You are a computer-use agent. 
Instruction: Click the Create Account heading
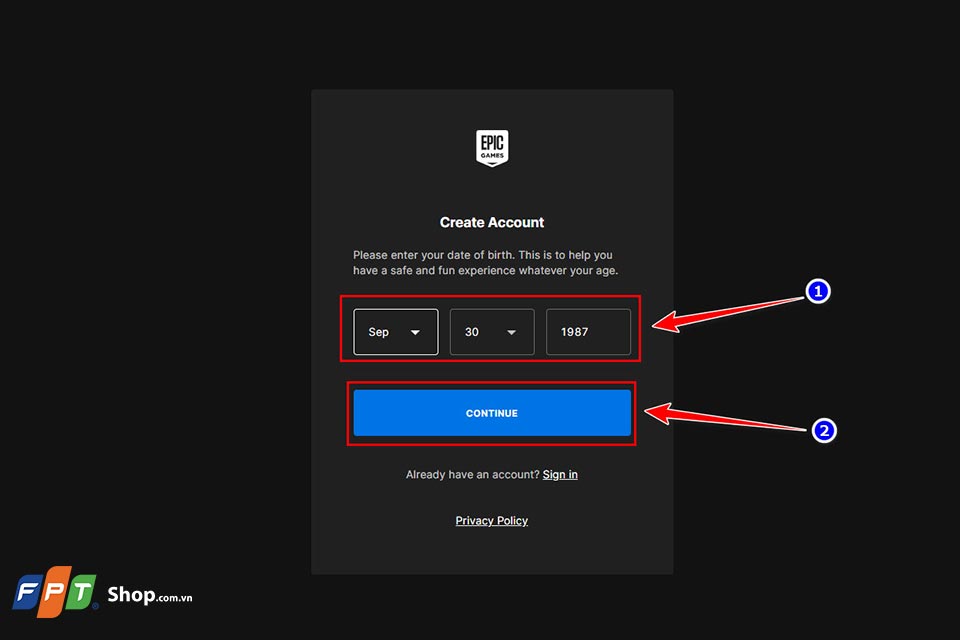click(x=492, y=222)
